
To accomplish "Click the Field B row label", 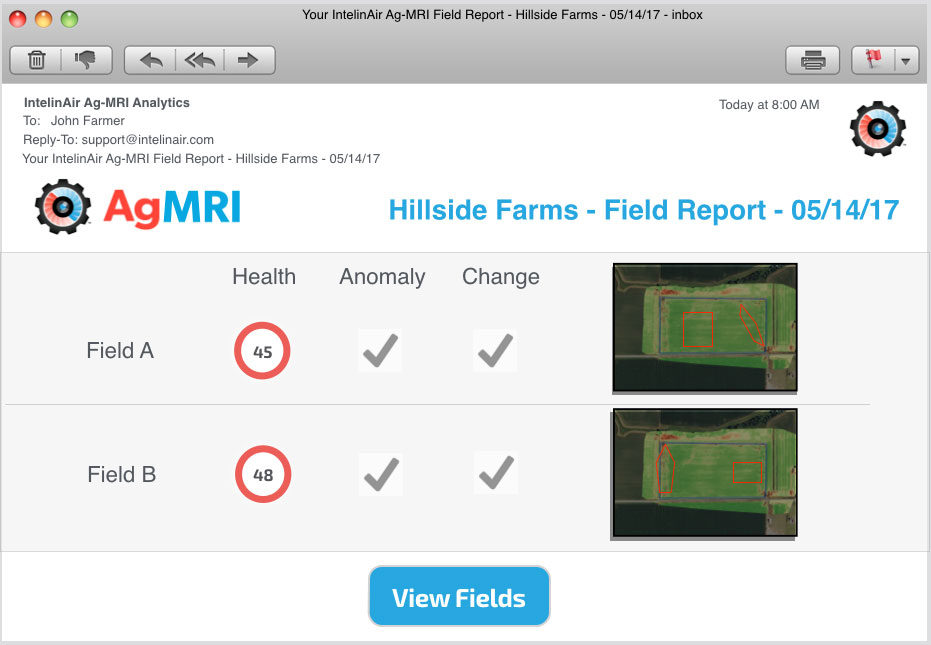I will (122, 475).
